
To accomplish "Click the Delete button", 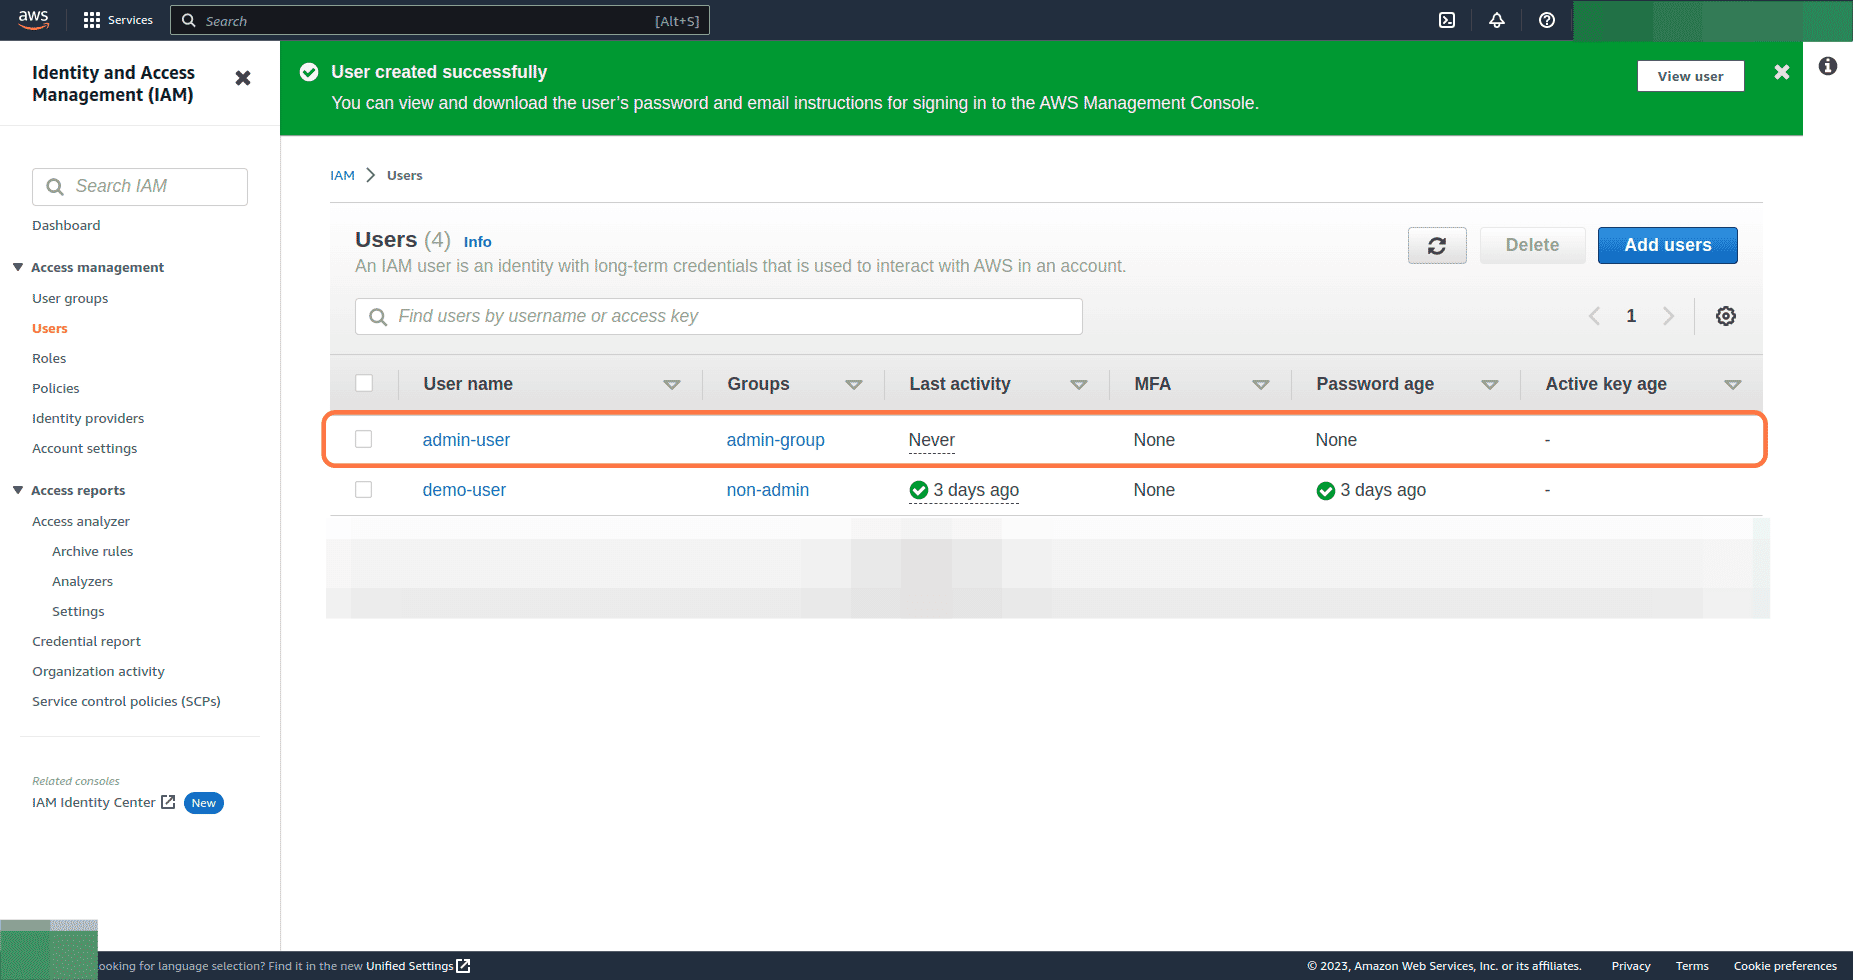I will tap(1533, 245).
